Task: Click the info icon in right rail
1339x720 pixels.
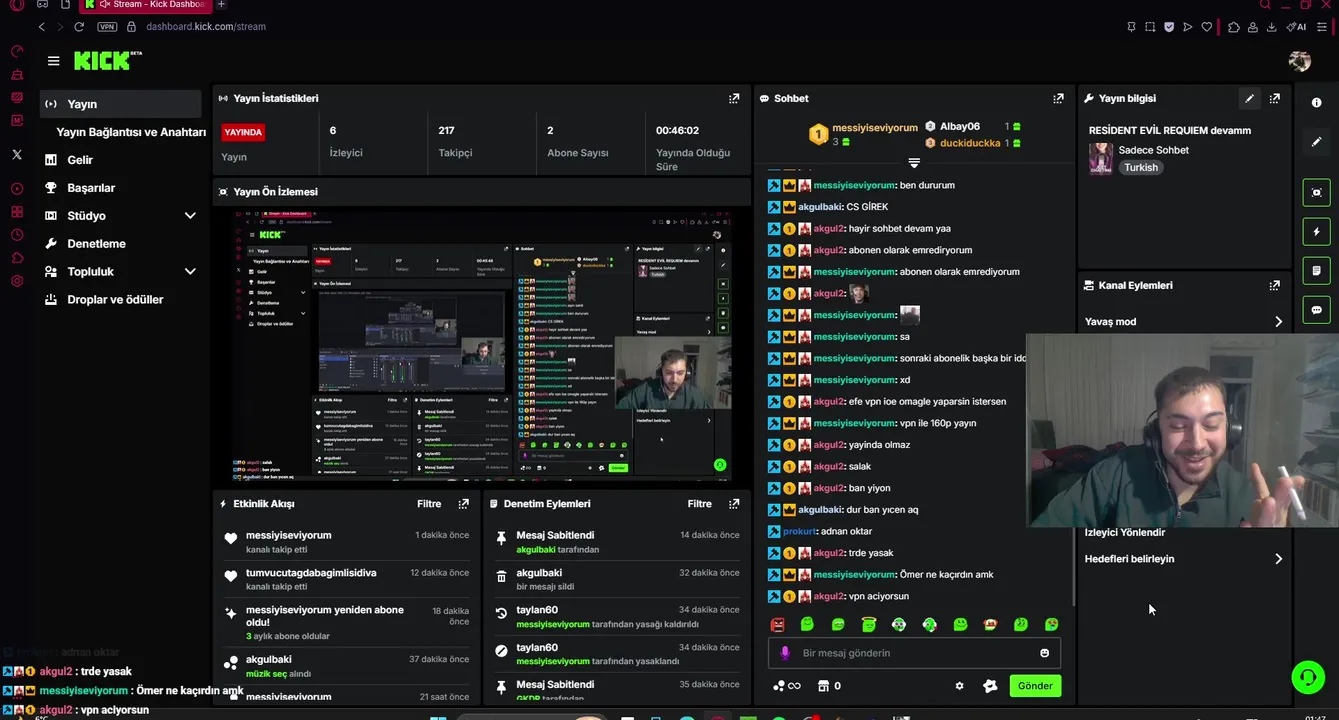Action: coord(1316,103)
